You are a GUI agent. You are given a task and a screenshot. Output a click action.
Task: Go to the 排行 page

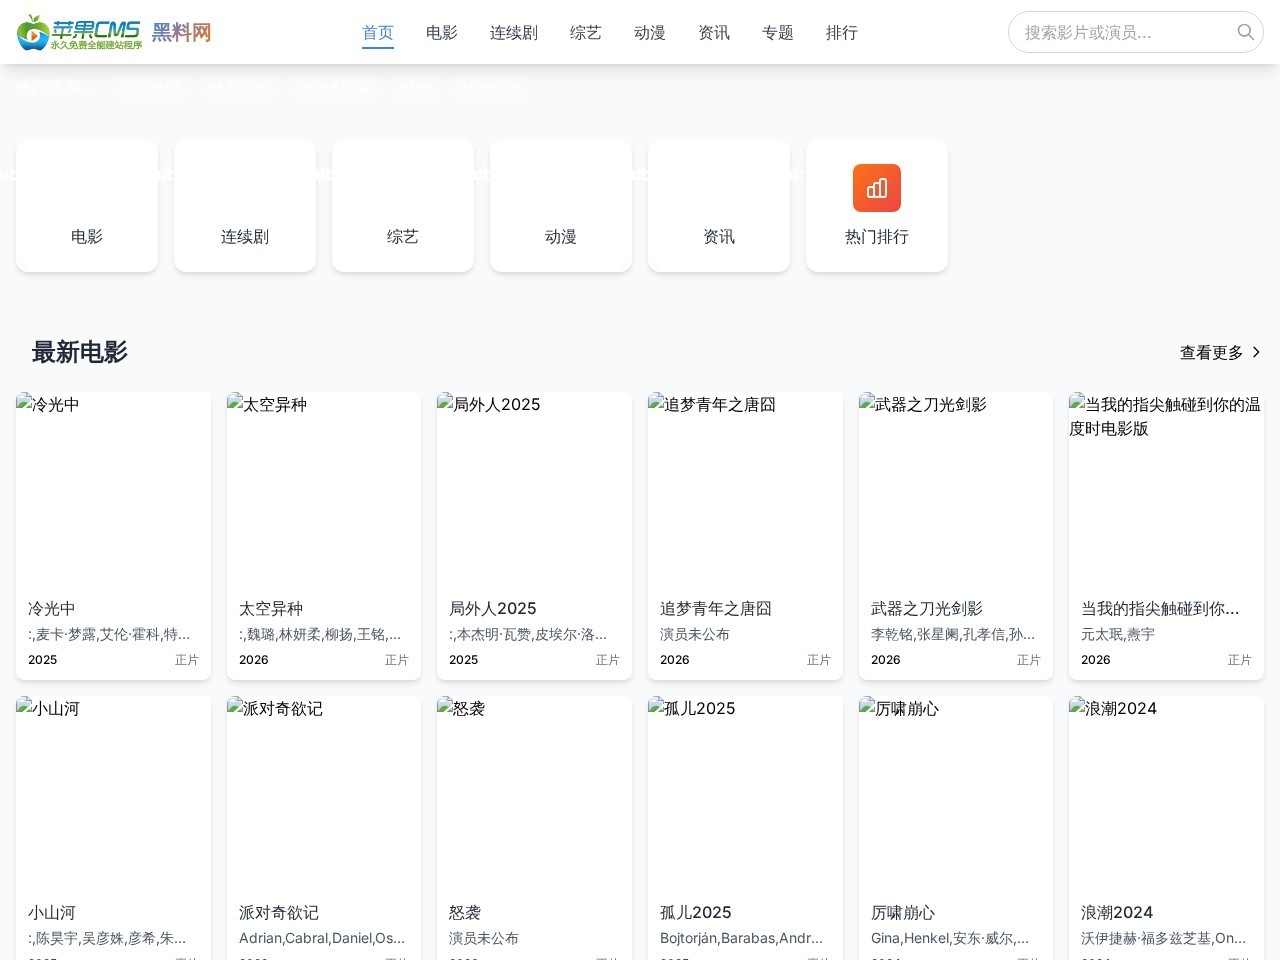[841, 32]
